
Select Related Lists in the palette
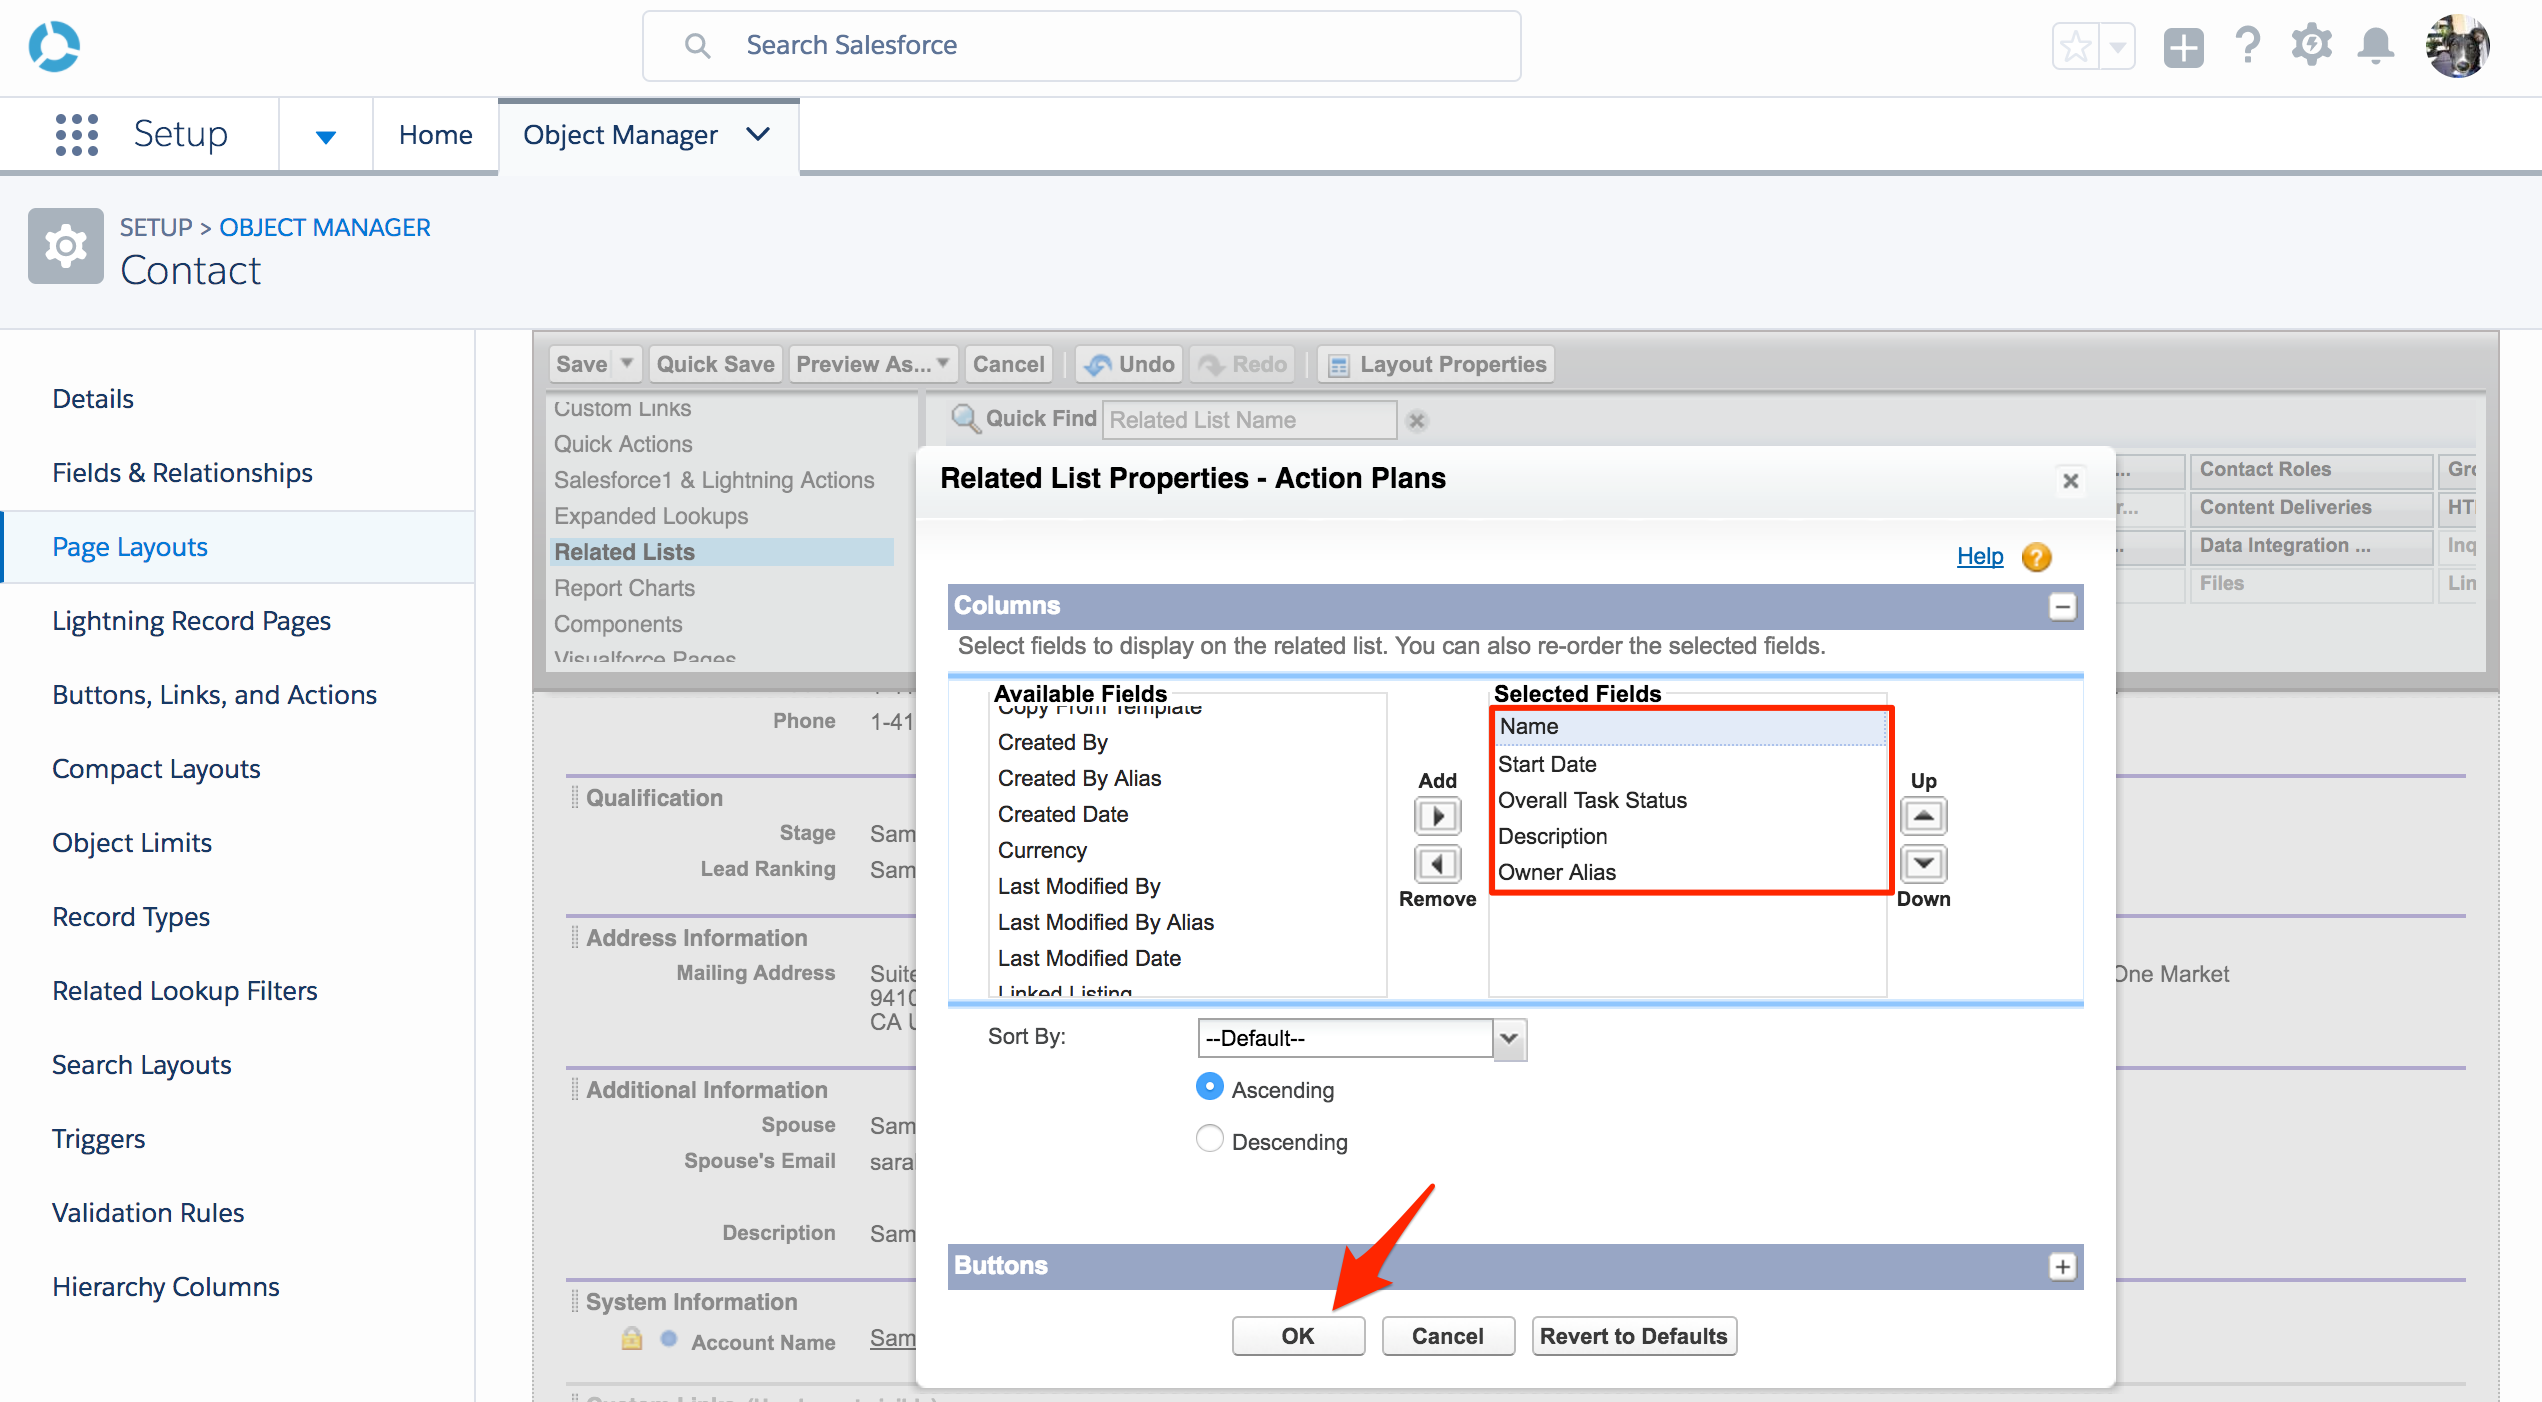pyautogui.click(x=722, y=552)
